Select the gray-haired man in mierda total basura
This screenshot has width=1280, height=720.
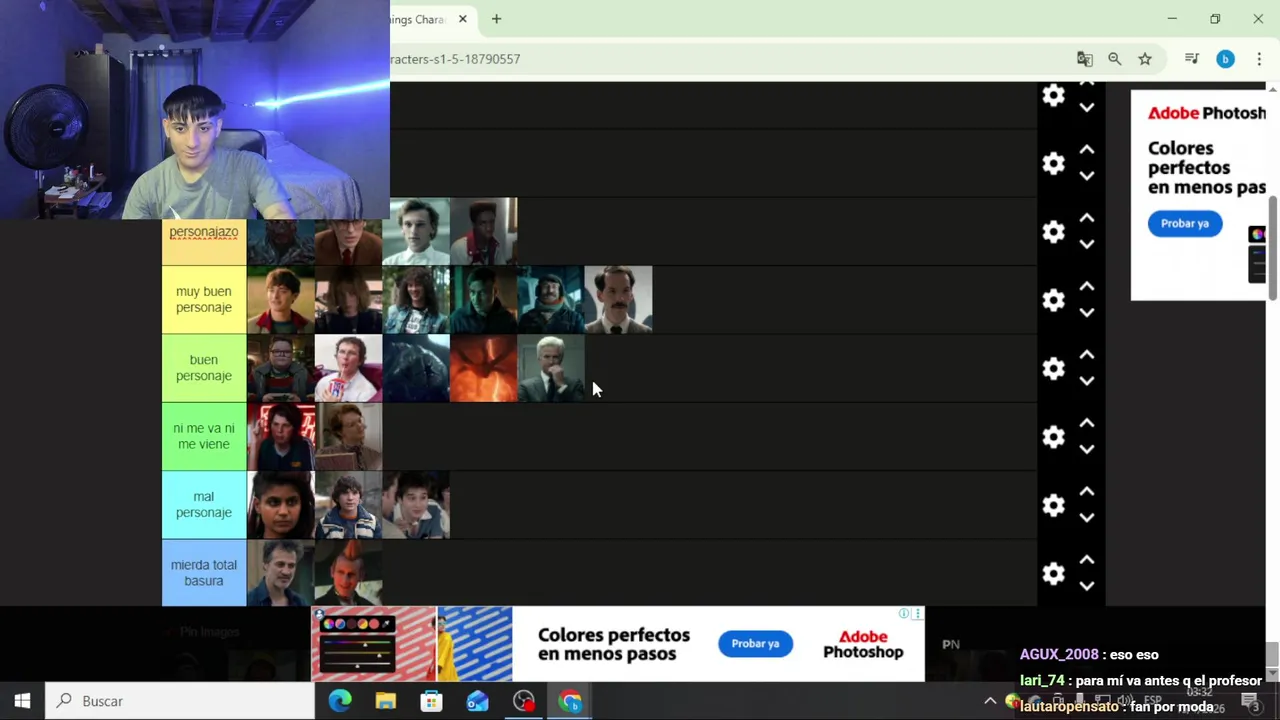281,573
